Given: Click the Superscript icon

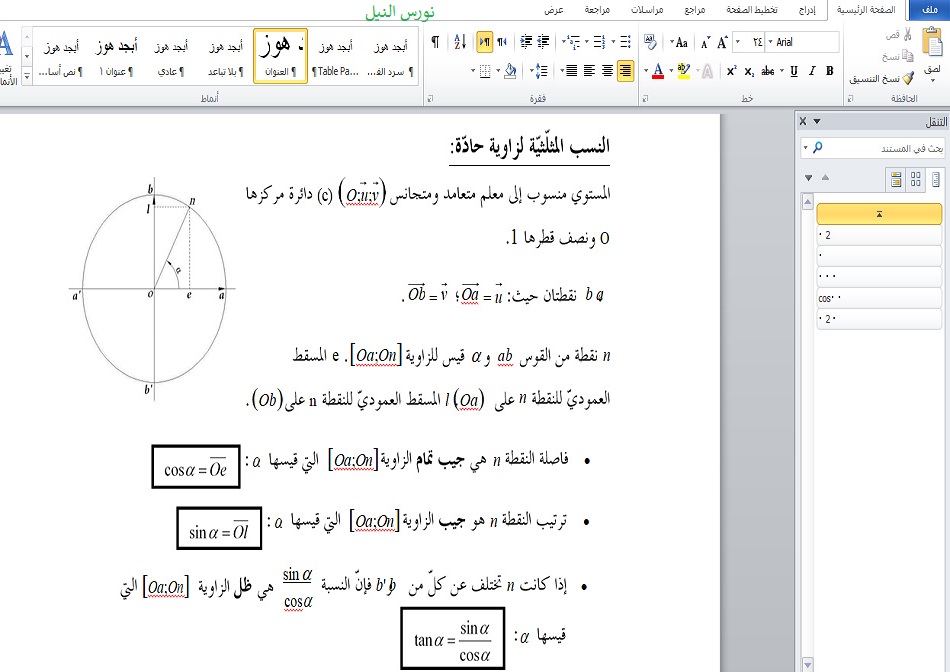Looking at the screenshot, I should tap(732, 71).
